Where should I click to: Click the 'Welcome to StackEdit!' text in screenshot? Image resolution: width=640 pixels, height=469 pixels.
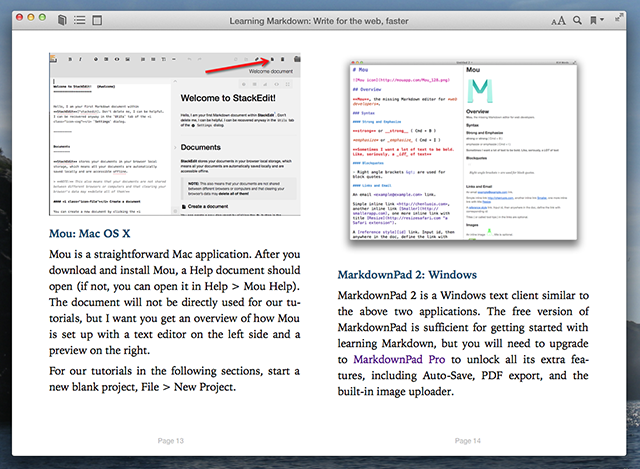(228, 98)
